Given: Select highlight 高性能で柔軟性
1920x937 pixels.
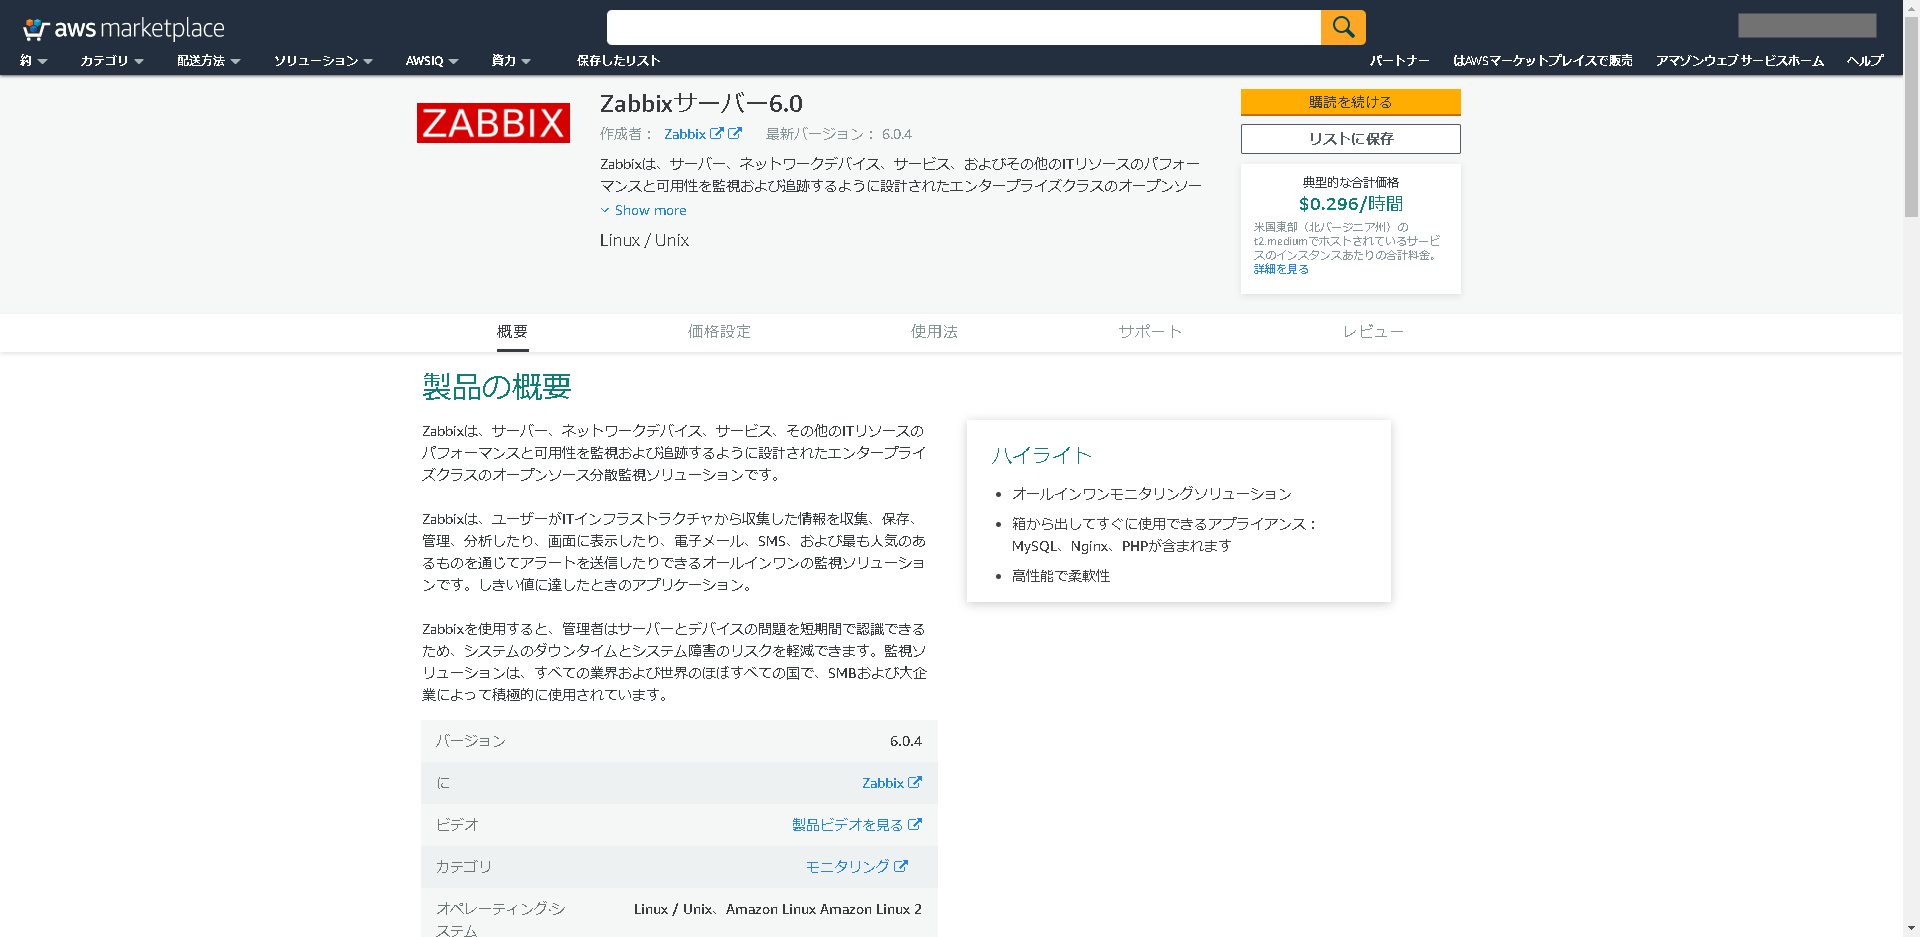Looking at the screenshot, I should [1061, 576].
